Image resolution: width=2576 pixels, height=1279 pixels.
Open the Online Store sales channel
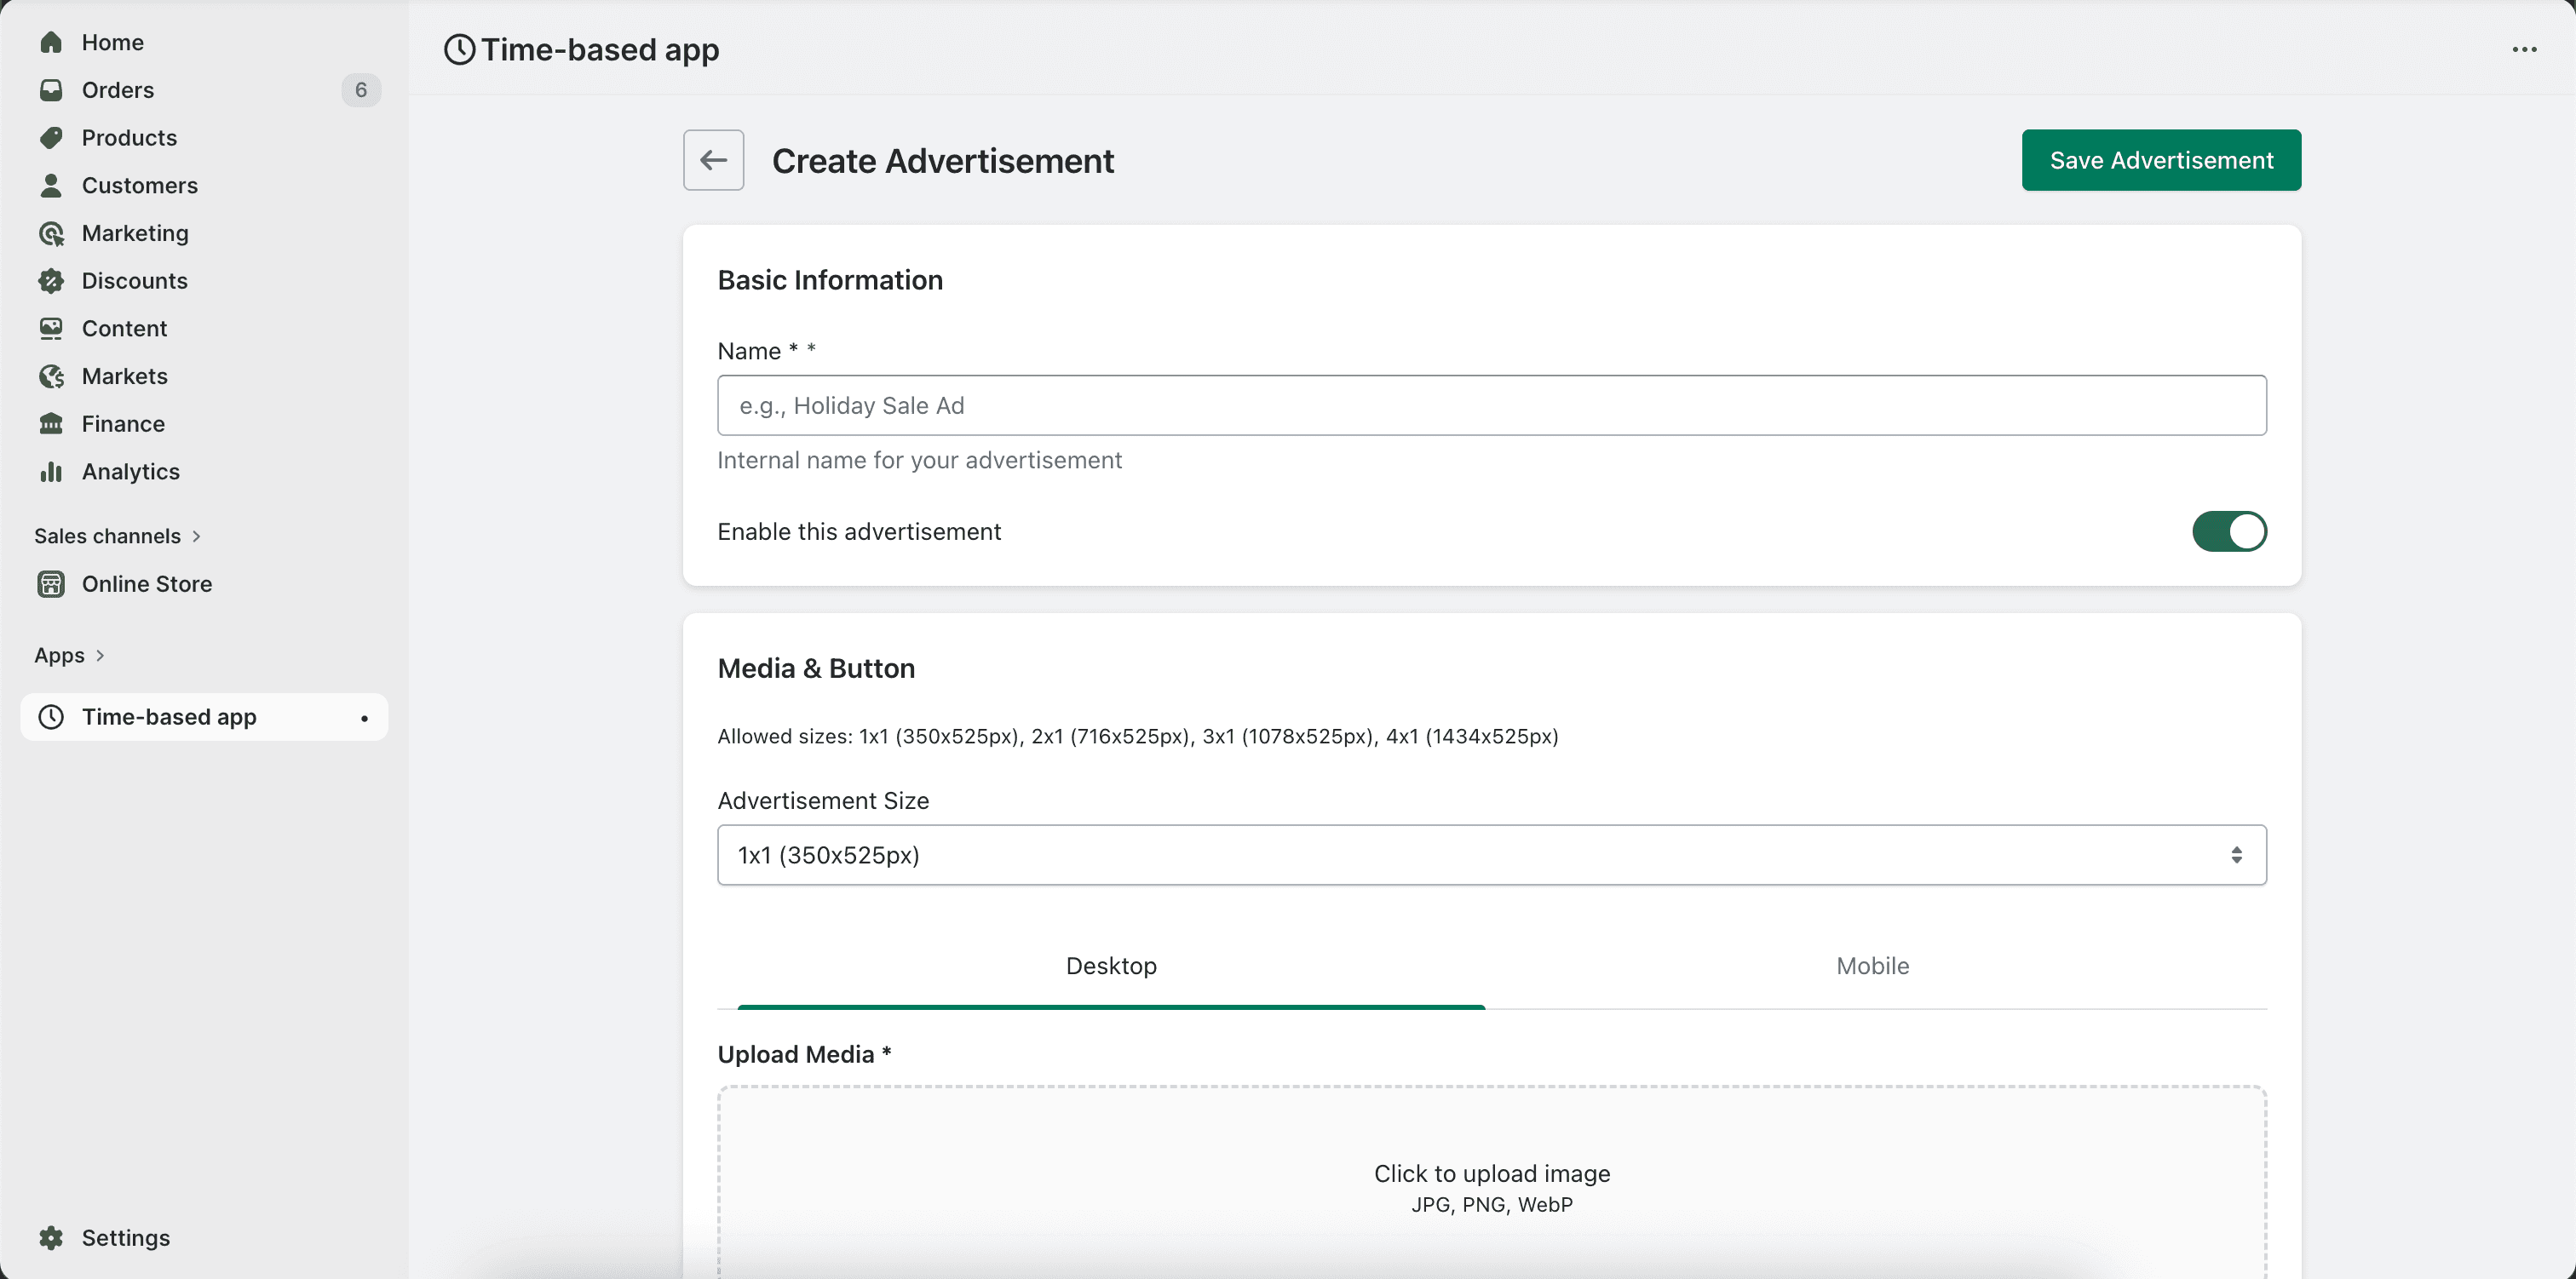tap(147, 584)
